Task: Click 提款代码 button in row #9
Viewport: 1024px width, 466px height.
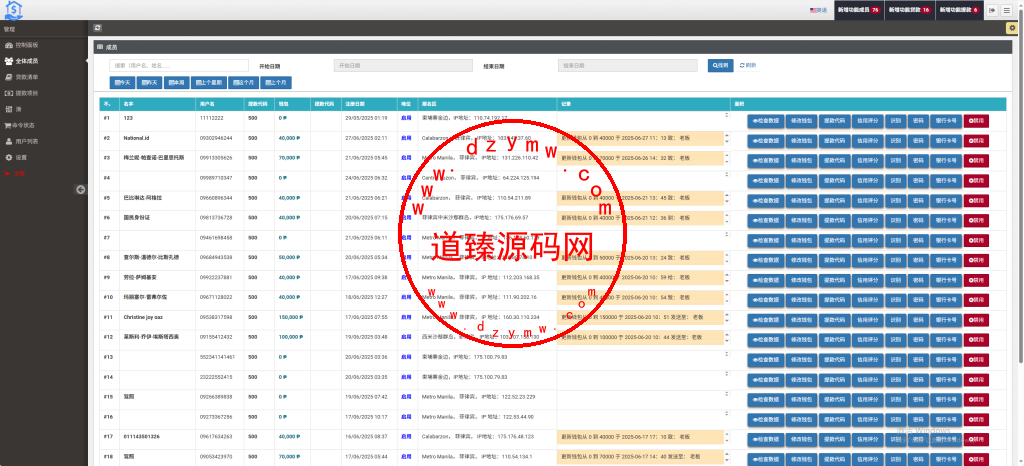Action: pyautogui.click(x=833, y=281)
